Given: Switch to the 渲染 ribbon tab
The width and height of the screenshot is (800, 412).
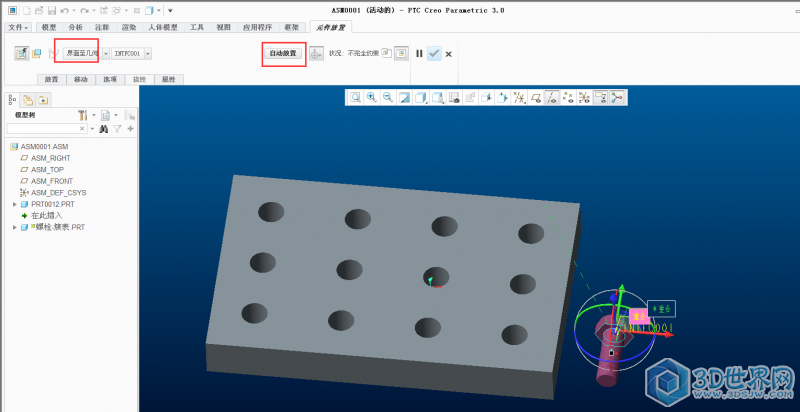Looking at the screenshot, I should [x=129, y=28].
